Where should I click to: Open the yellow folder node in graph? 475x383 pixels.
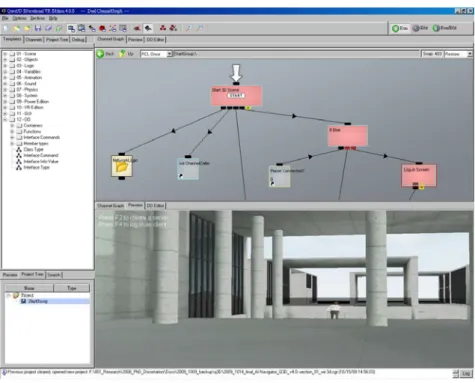coord(122,166)
